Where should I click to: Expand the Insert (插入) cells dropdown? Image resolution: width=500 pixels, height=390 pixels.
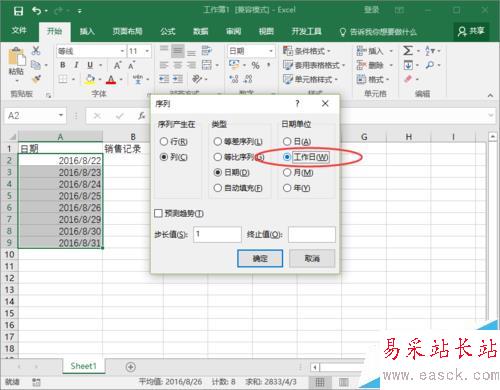(391, 51)
